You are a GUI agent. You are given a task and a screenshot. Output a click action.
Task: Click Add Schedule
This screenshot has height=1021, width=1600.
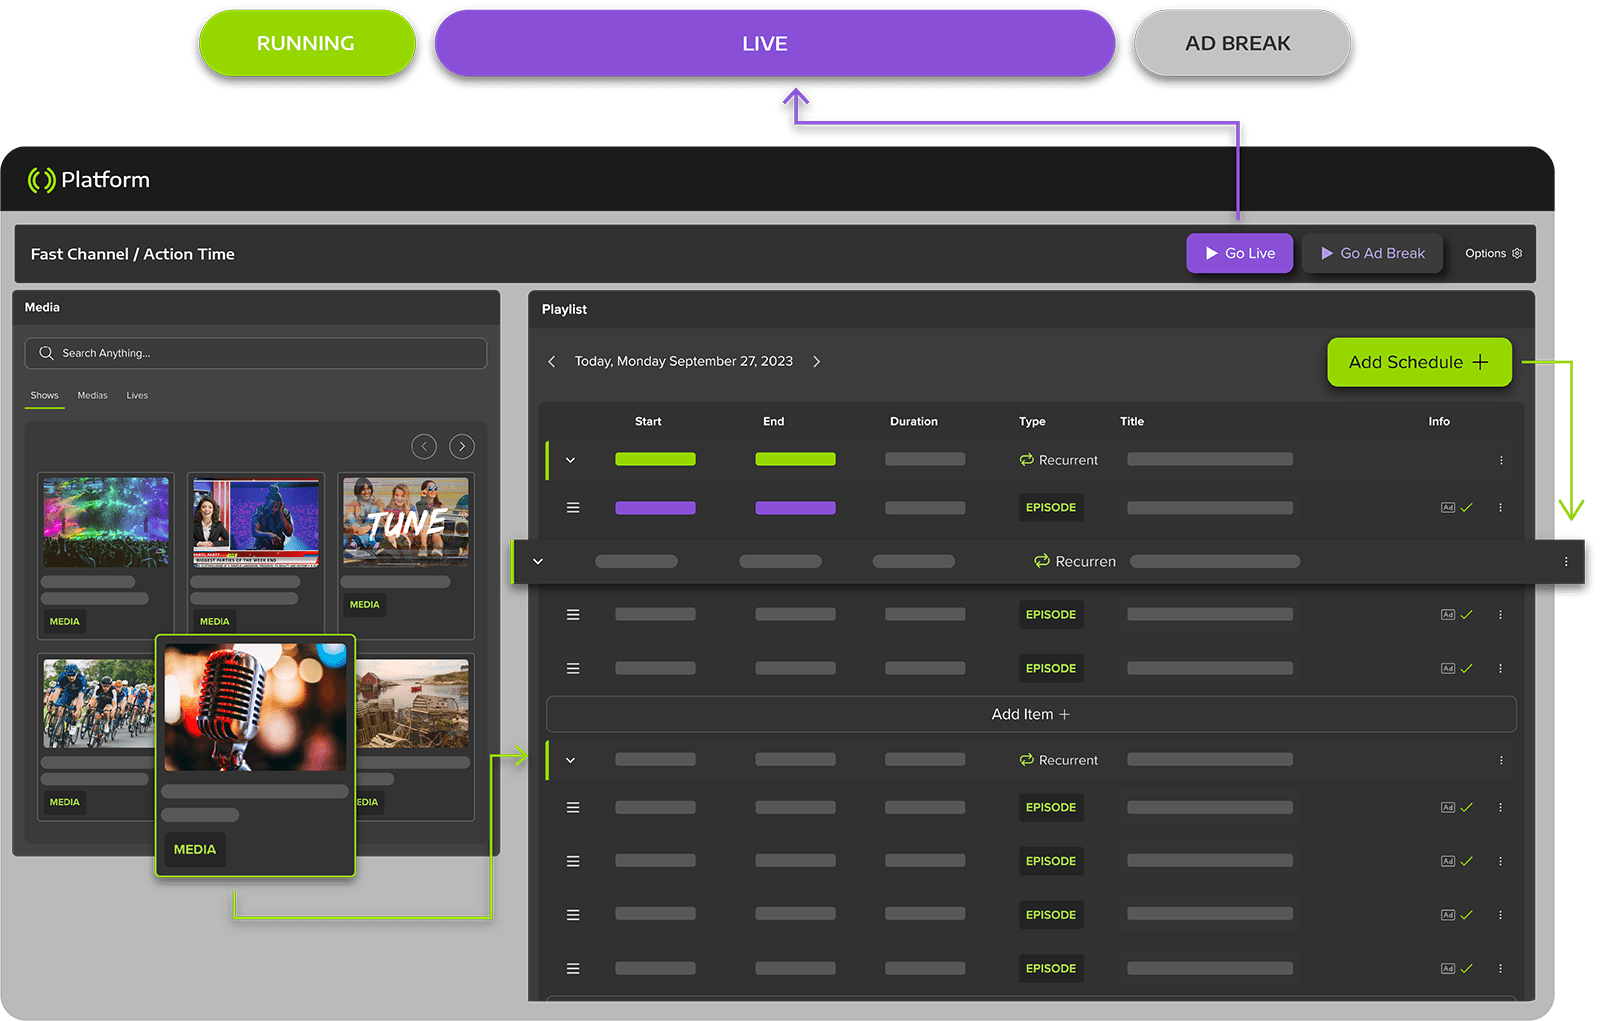coord(1419,362)
